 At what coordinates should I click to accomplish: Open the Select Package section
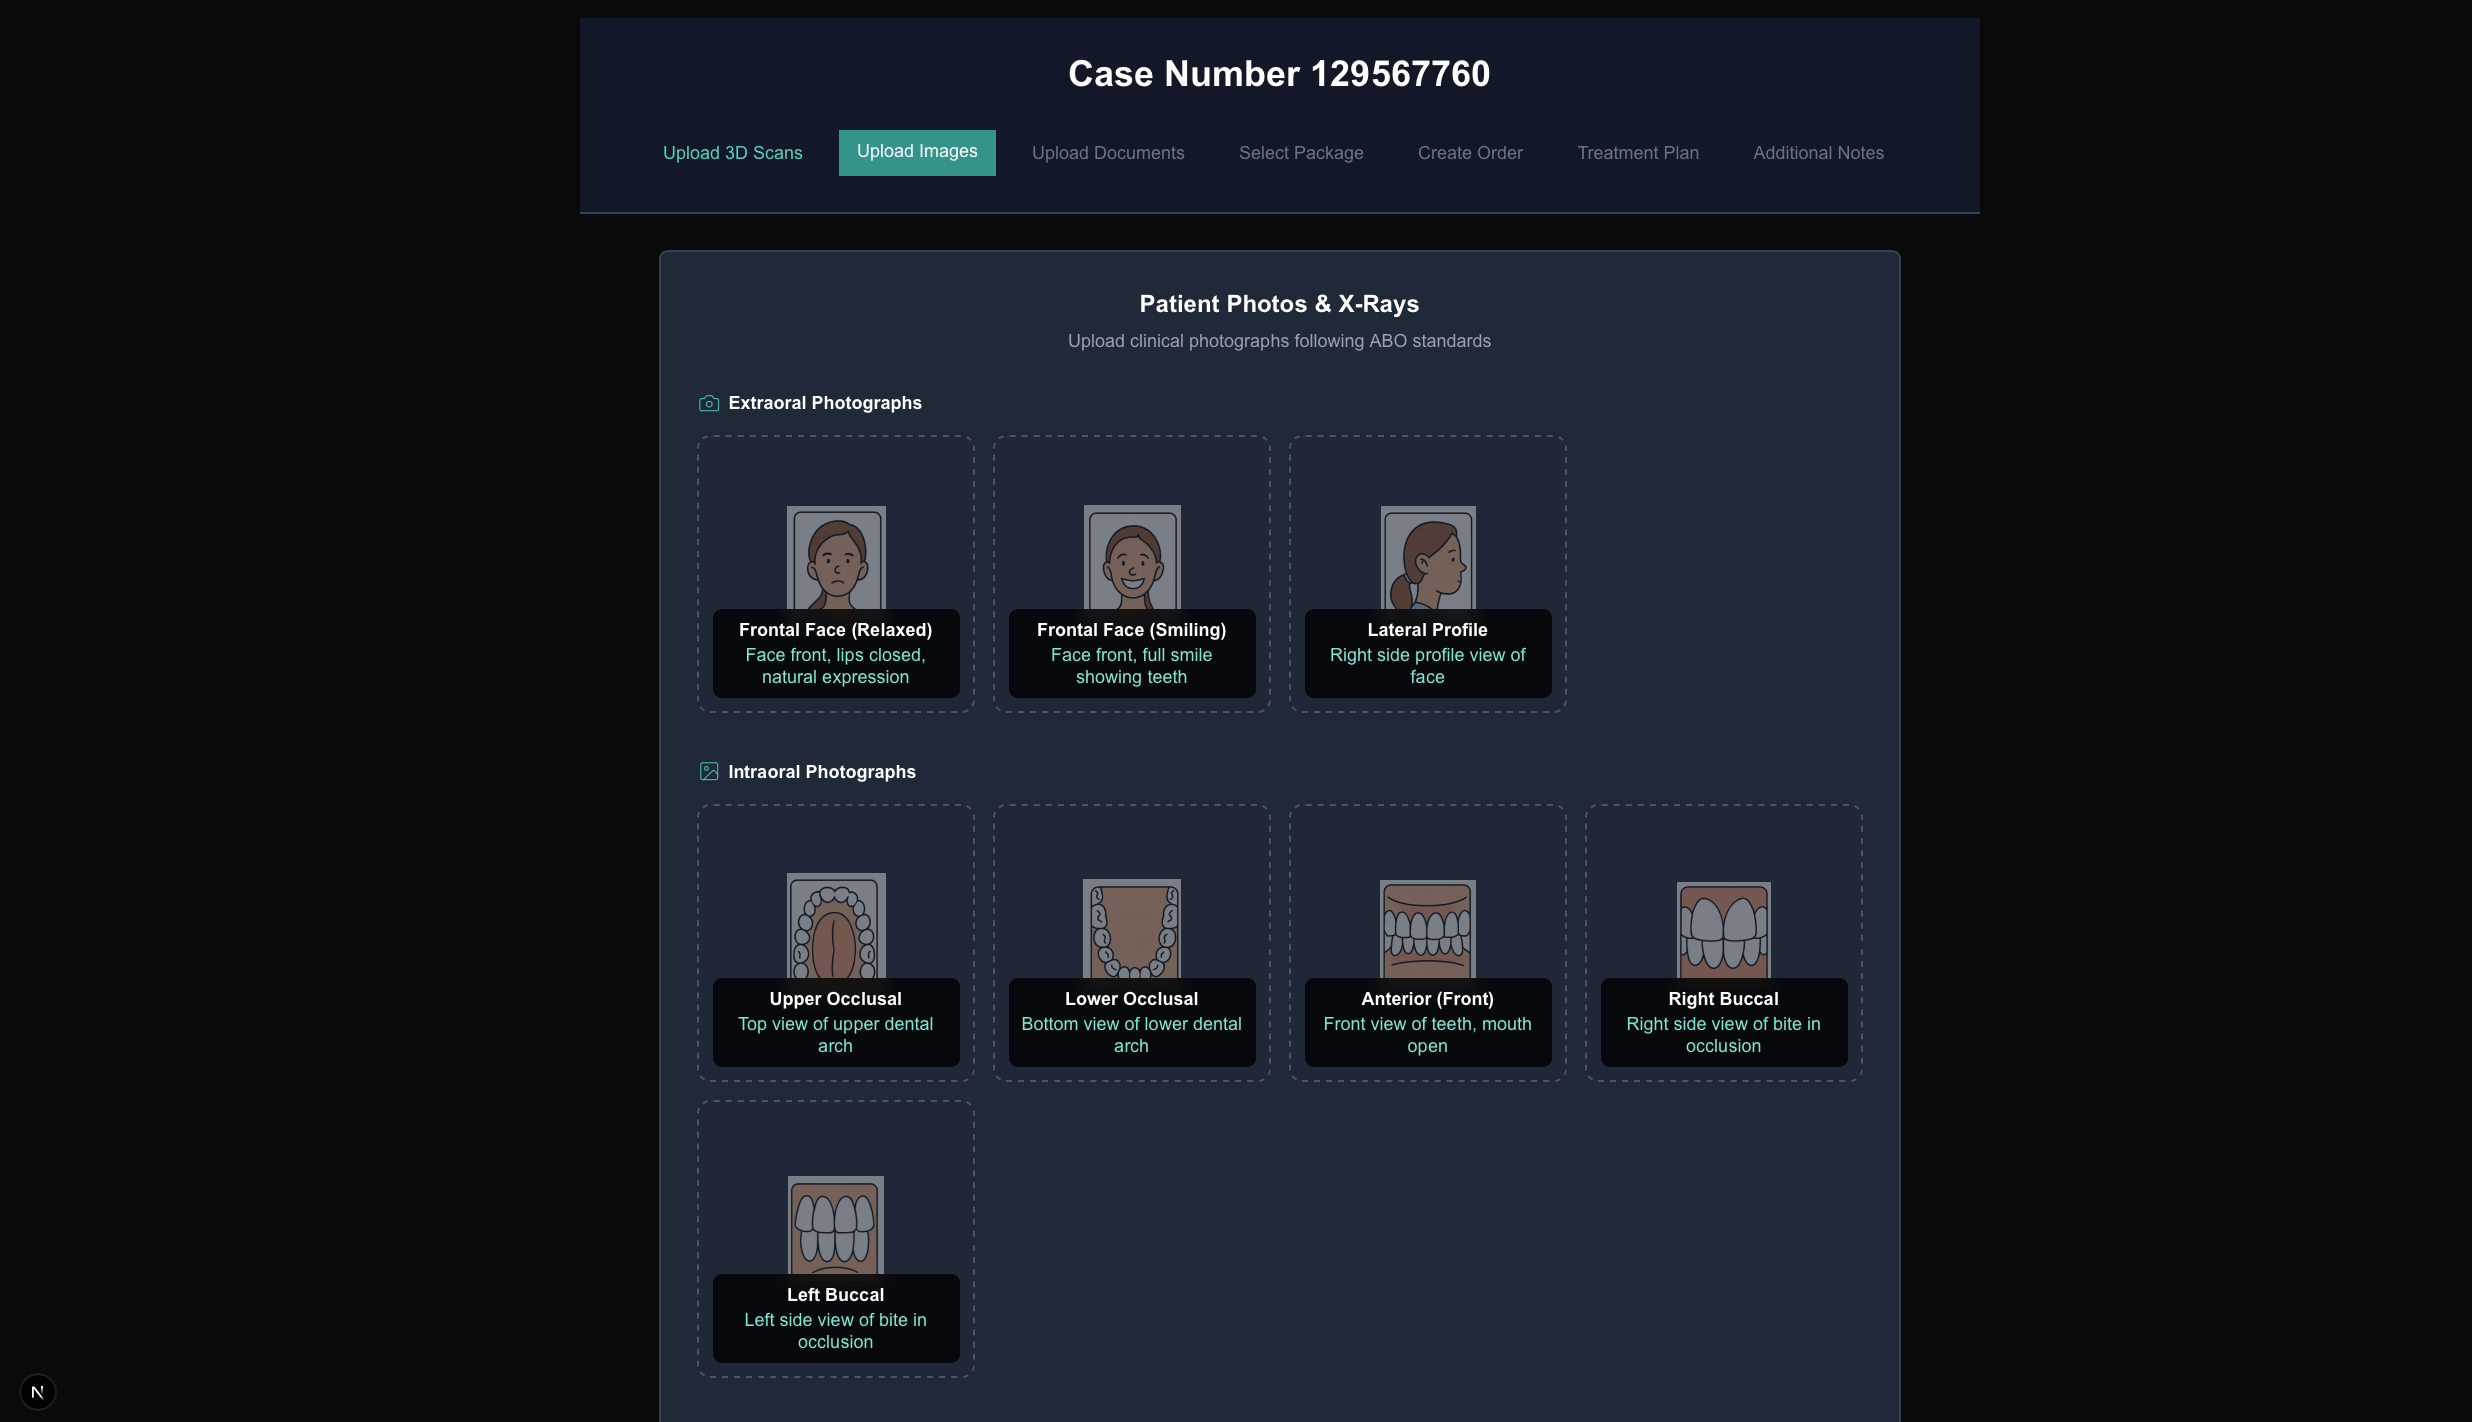pos(1301,152)
